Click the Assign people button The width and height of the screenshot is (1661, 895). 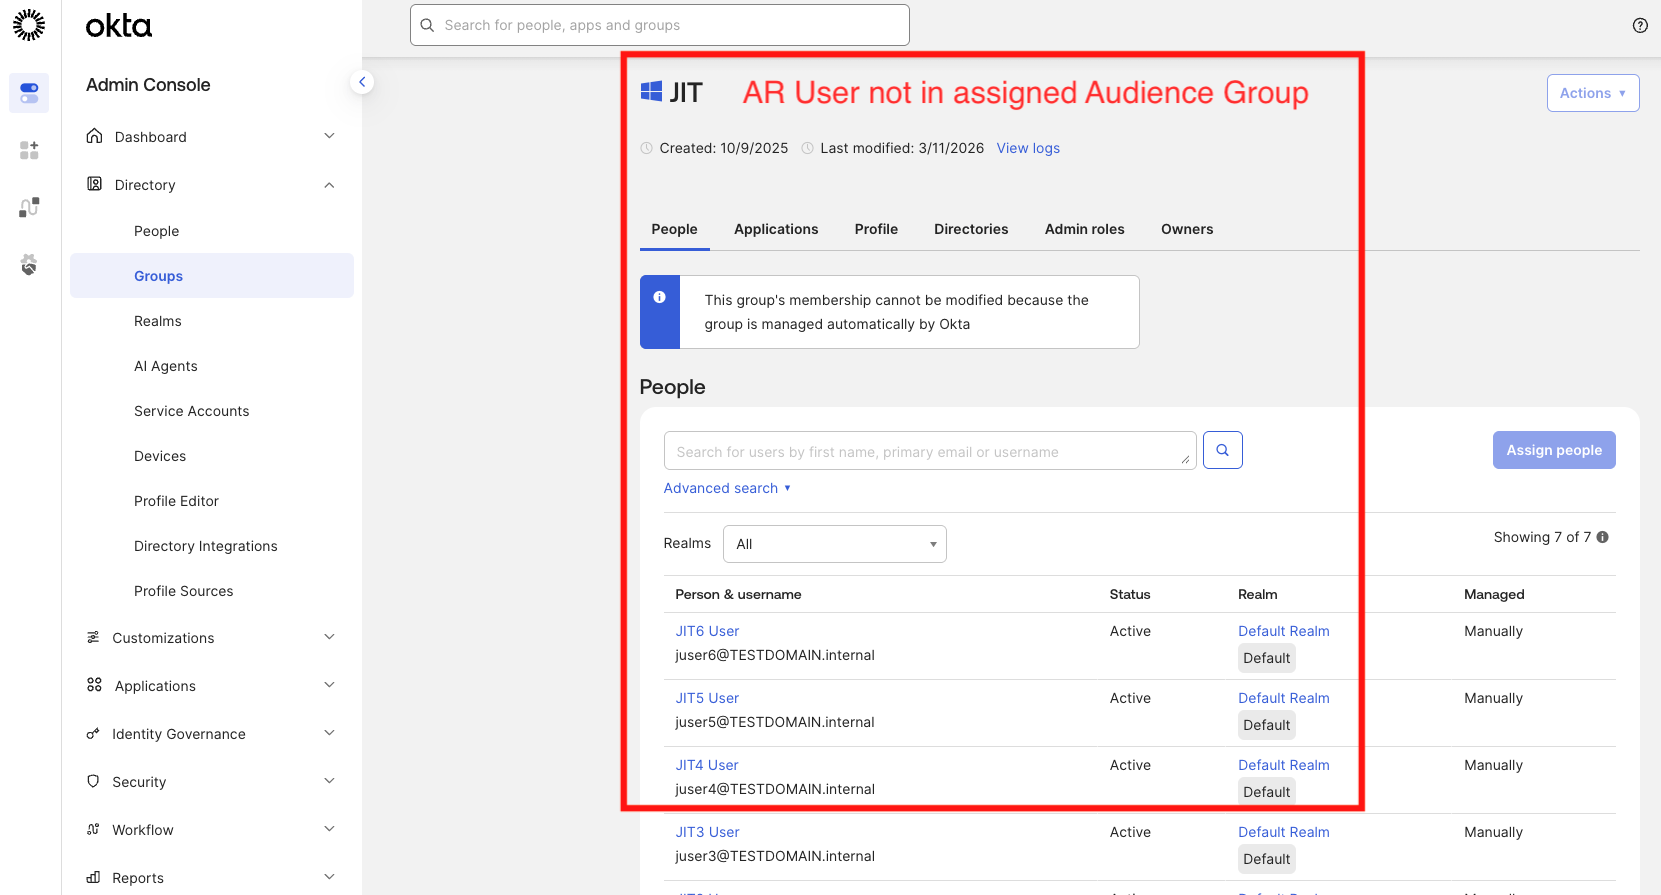click(x=1554, y=450)
